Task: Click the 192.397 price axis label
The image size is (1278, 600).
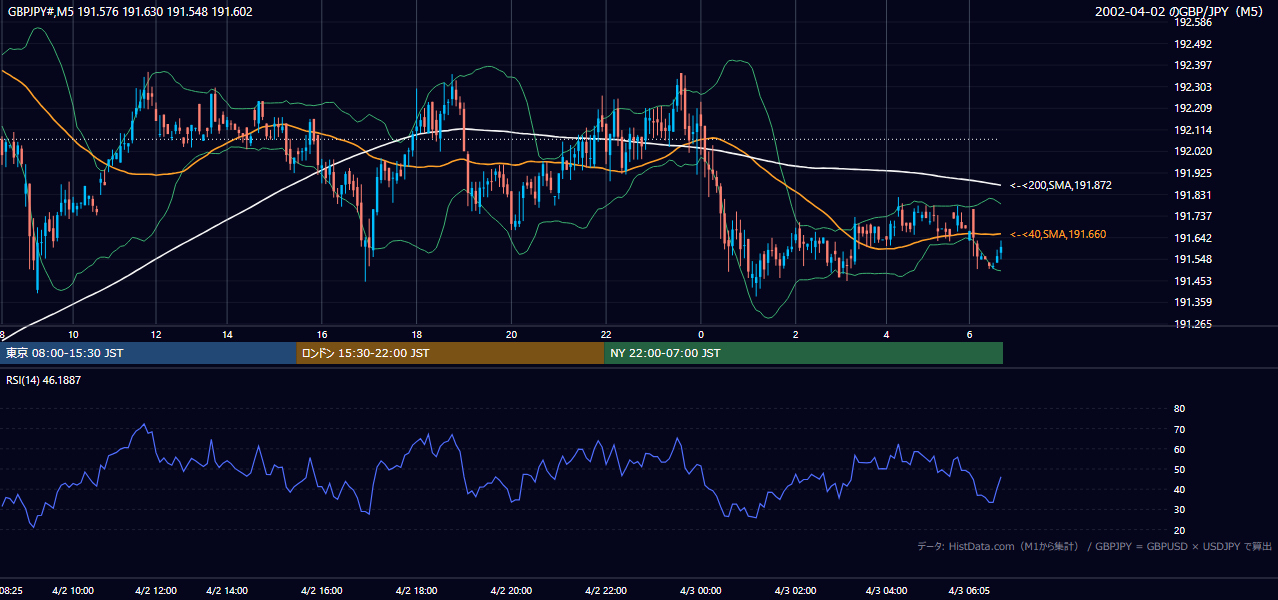Action: [x=1192, y=66]
